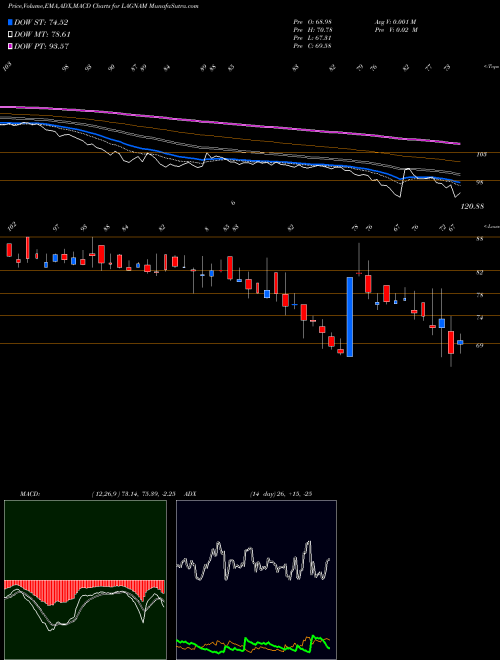Viewport: 500px width, 660px height.
Task: Select the DOW PT: 93.57 label
Action: pos(42,46)
